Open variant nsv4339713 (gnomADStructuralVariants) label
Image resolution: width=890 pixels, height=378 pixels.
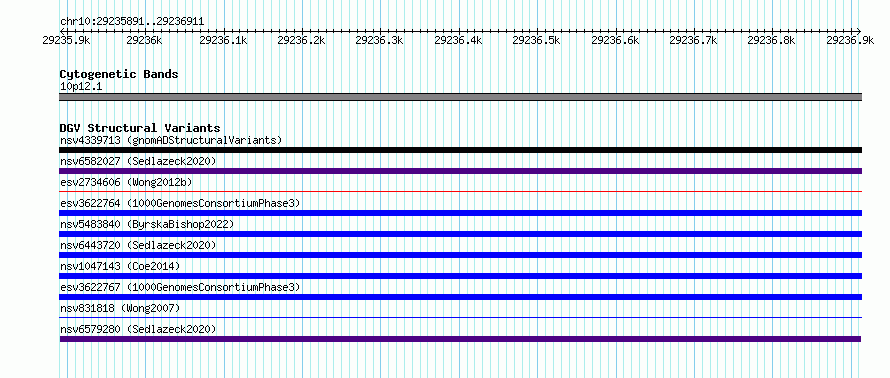(x=171, y=140)
